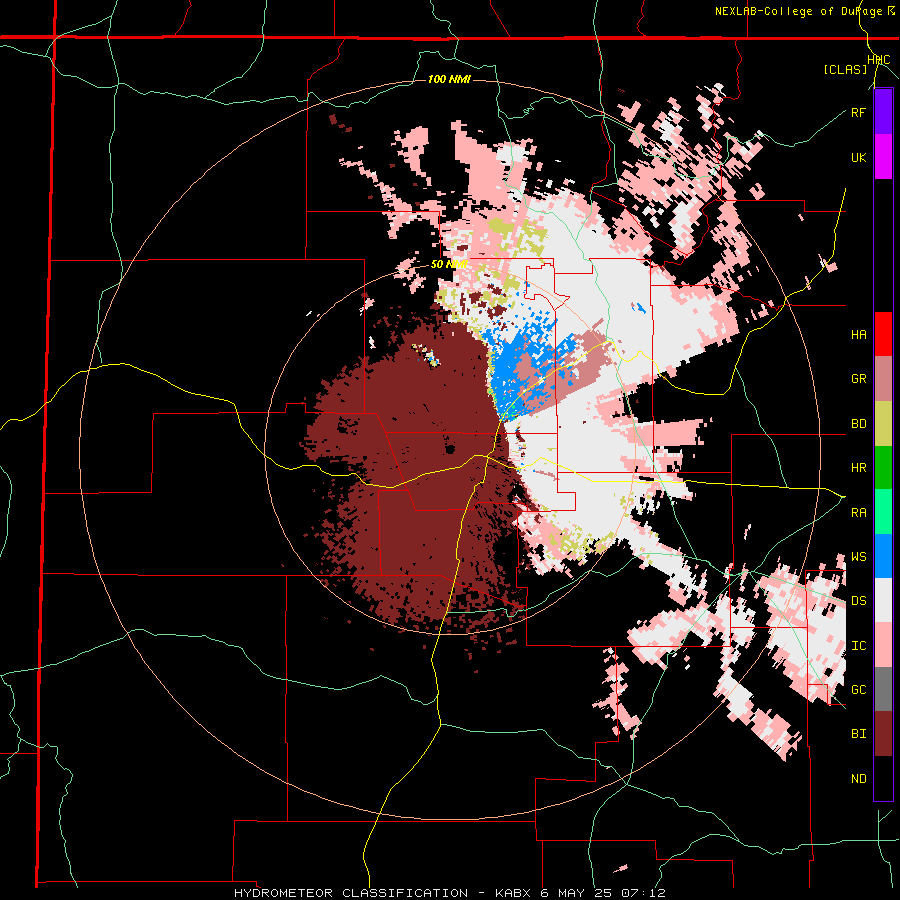
Task: Click the 'IC' legend label text
Action: click(858, 646)
